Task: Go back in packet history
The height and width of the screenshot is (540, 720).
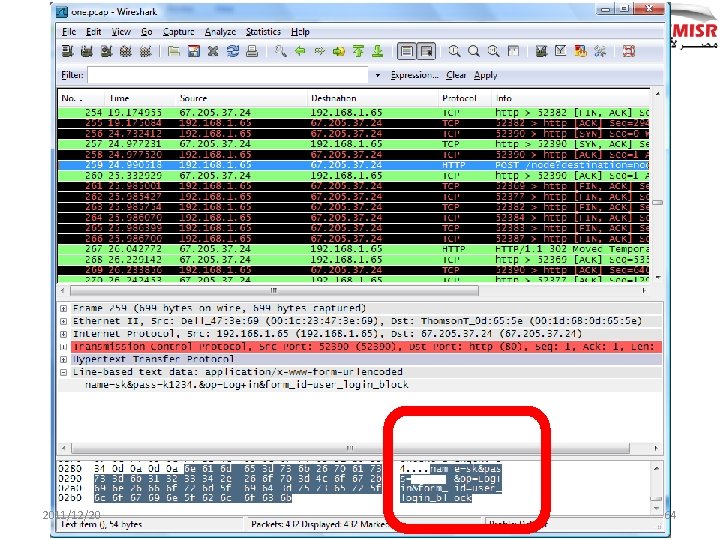Action: [x=300, y=51]
